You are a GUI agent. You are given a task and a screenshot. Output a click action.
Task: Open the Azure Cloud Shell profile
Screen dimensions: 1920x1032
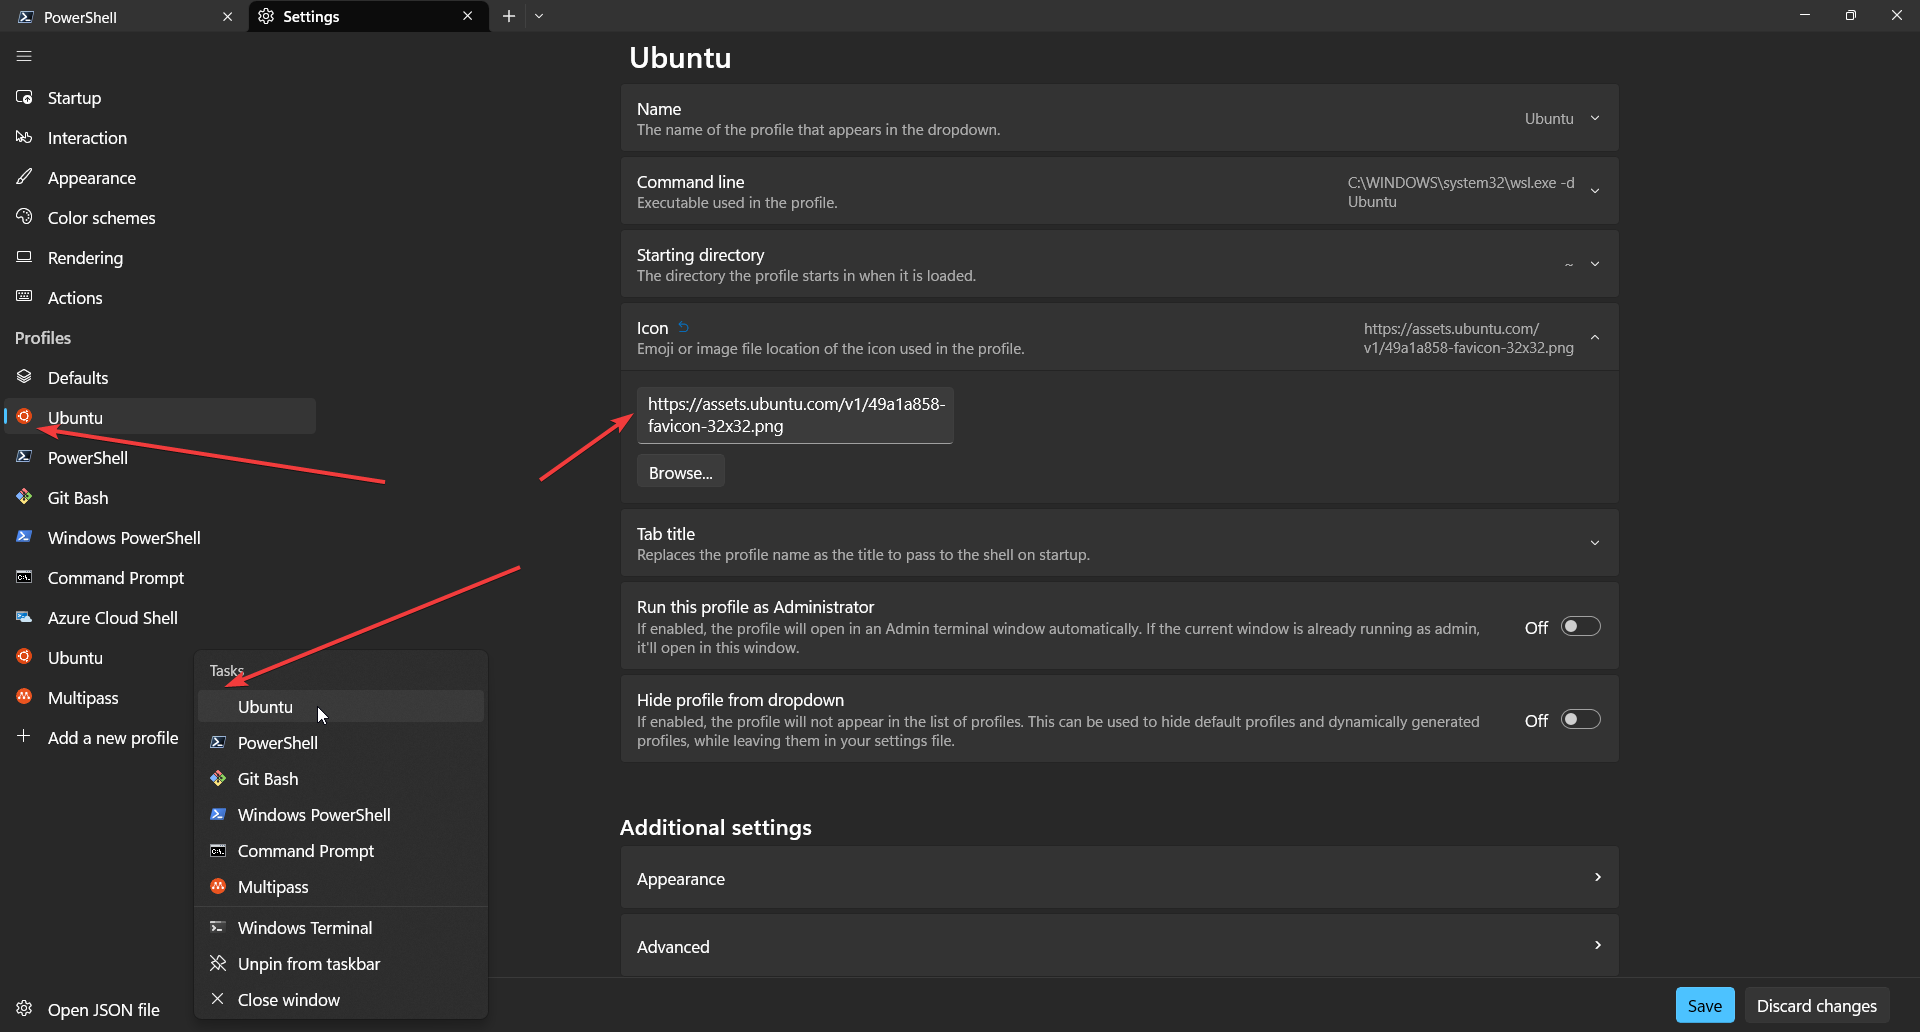click(112, 617)
